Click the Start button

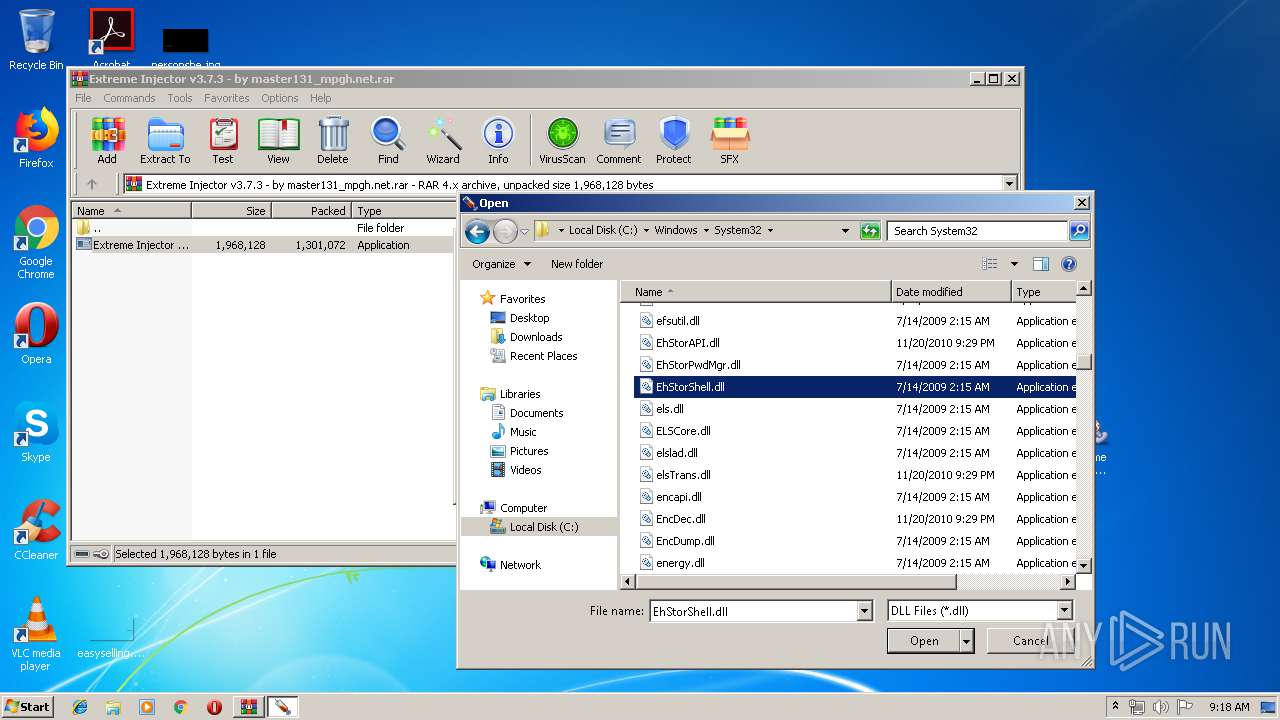(x=28, y=706)
